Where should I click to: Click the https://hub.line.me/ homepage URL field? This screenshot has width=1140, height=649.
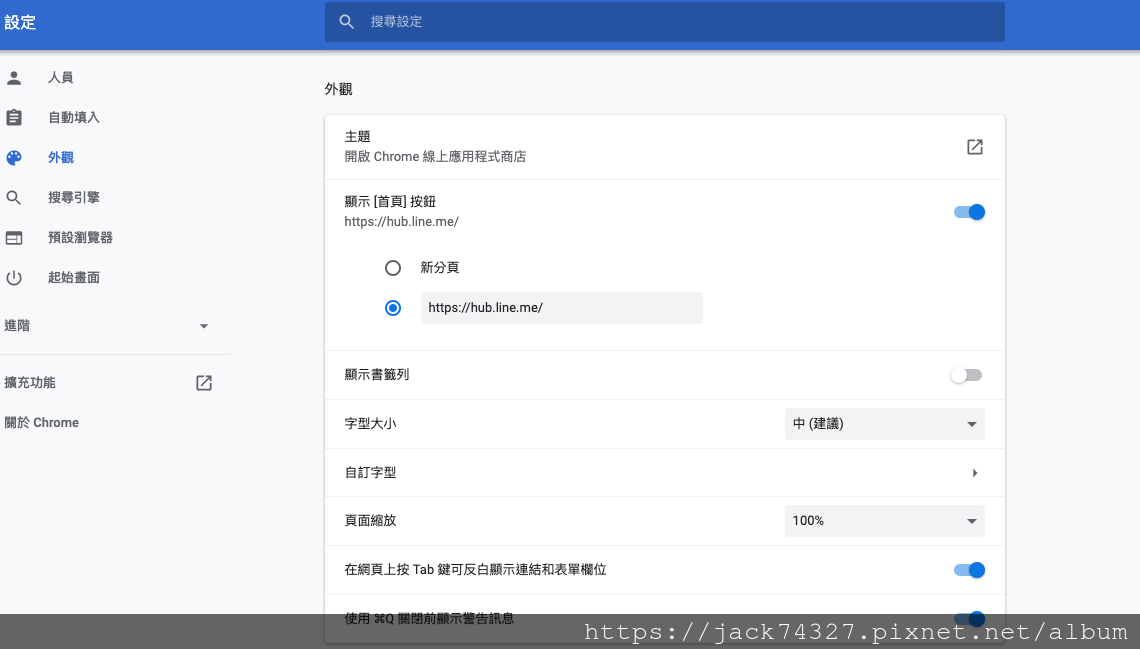pyautogui.click(x=561, y=308)
